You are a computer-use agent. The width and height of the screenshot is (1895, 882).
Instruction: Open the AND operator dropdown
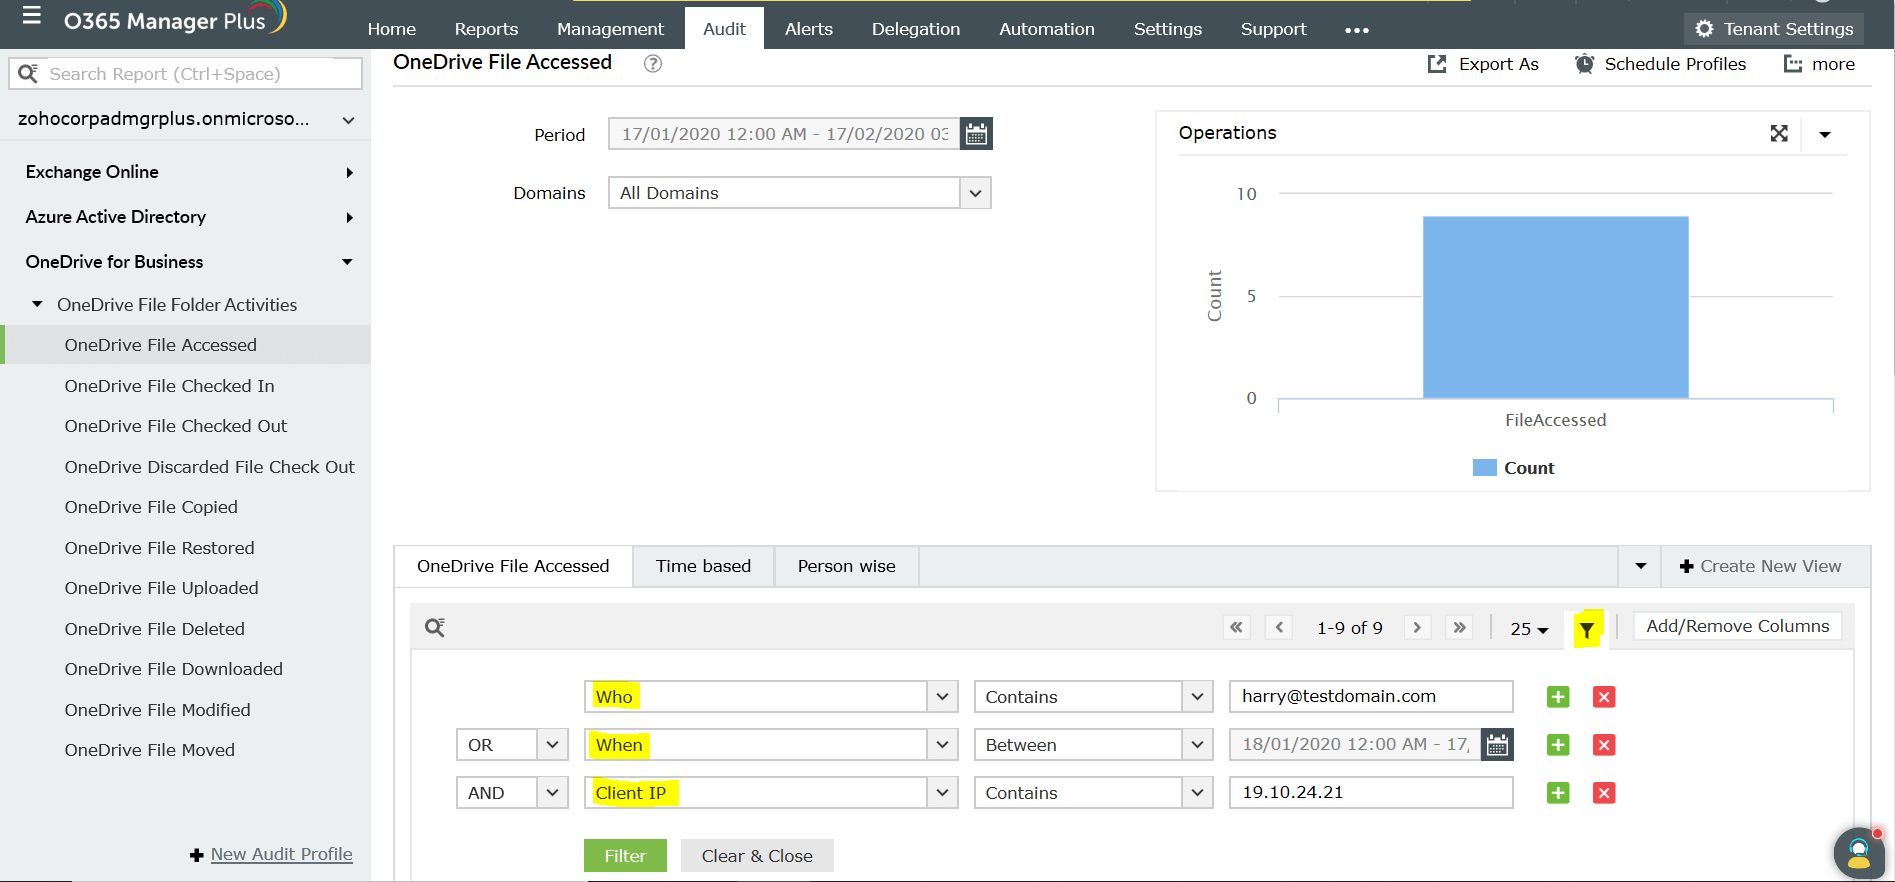[552, 793]
